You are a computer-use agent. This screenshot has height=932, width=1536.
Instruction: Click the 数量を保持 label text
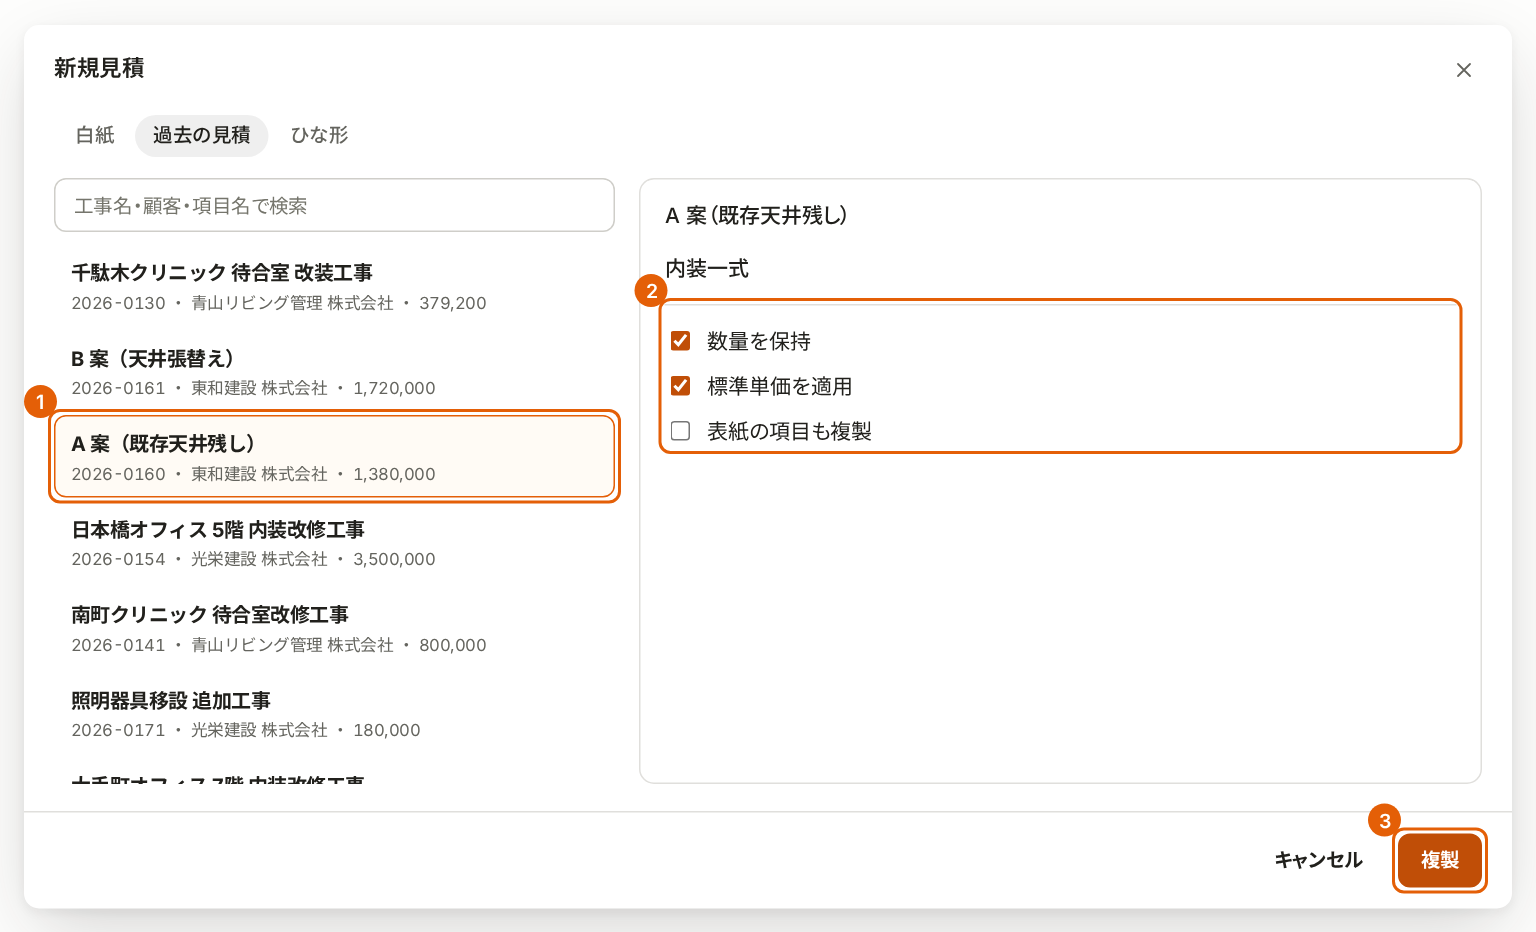click(x=759, y=341)
